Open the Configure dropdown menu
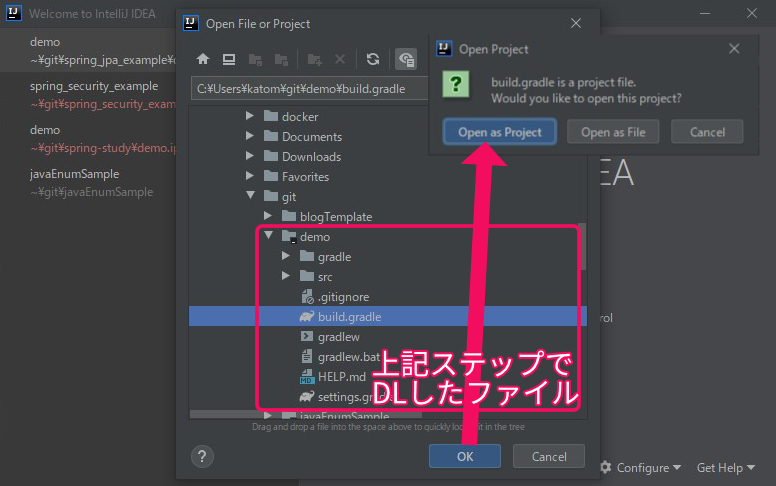Image resolution: width=776 pixels, height=486 pixels. pos(641,467)
